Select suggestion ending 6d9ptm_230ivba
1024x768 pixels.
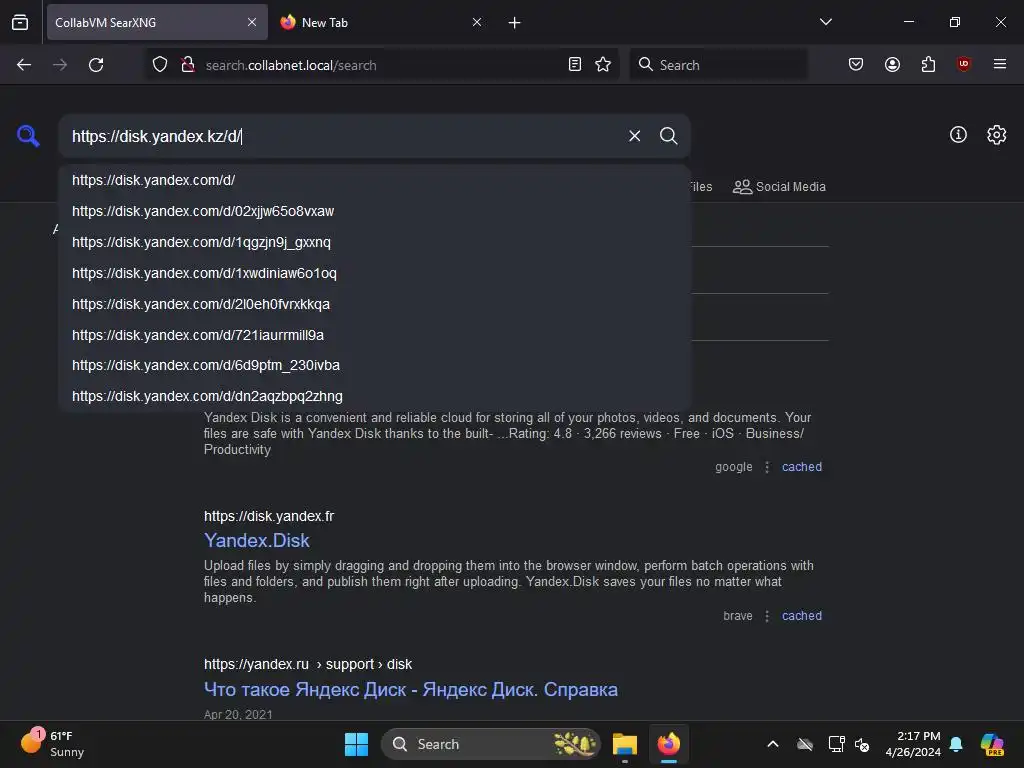tap(374, 365)
